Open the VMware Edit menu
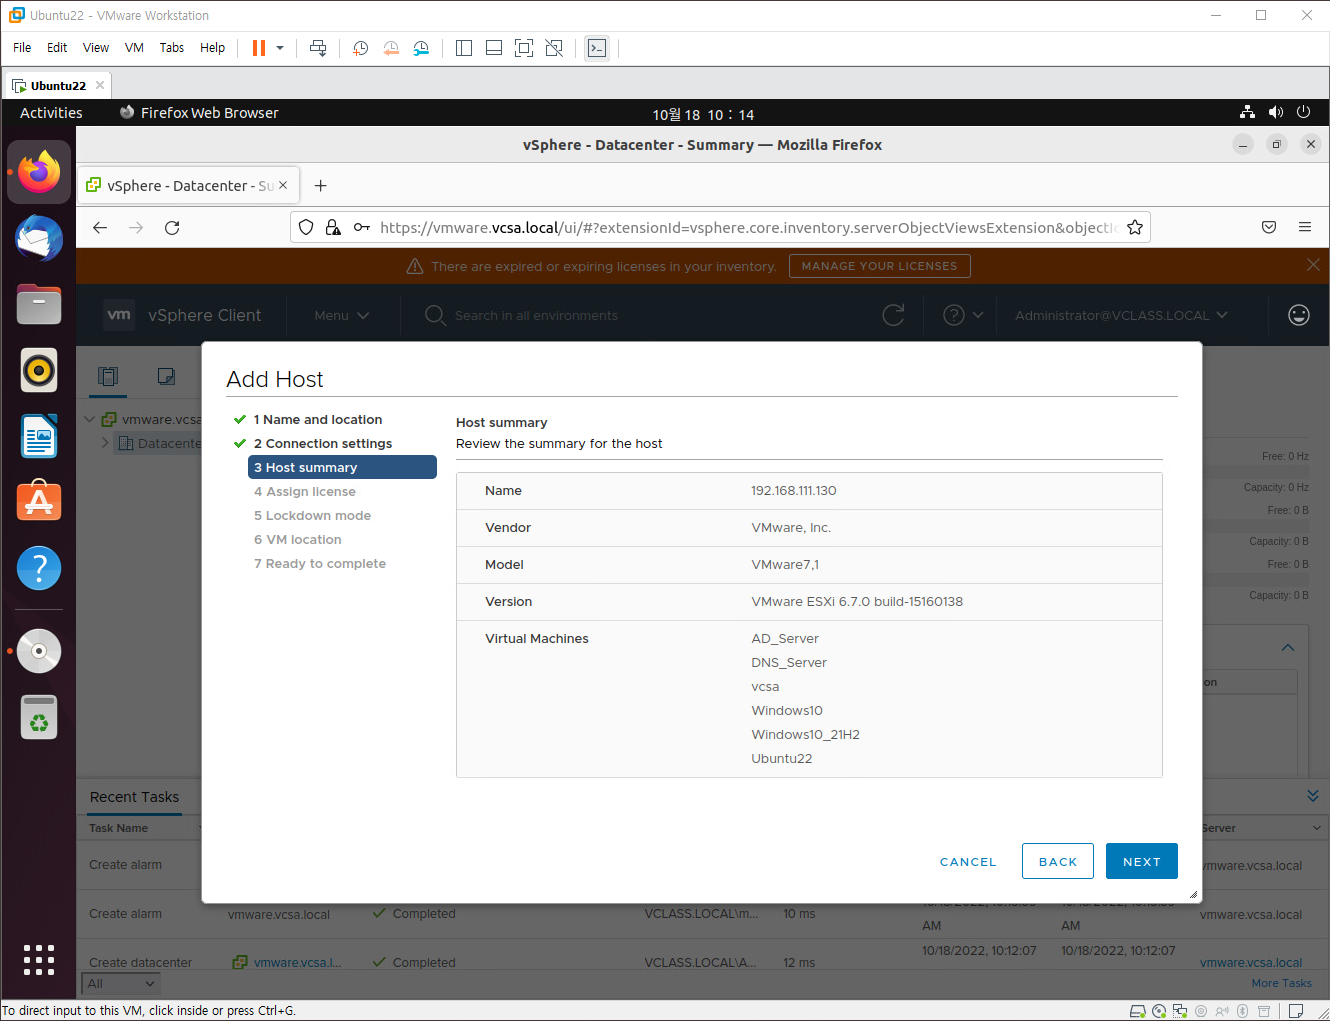The image size is (1330, 1021). click(57, 48)
